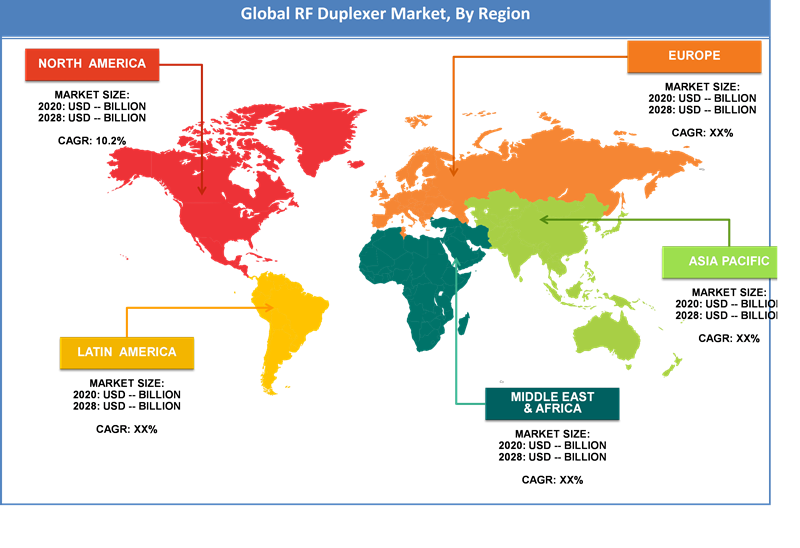Select the 'CAGR: XX%' text under Europe
The image size is (800, 548).
[x=702, y=133]
